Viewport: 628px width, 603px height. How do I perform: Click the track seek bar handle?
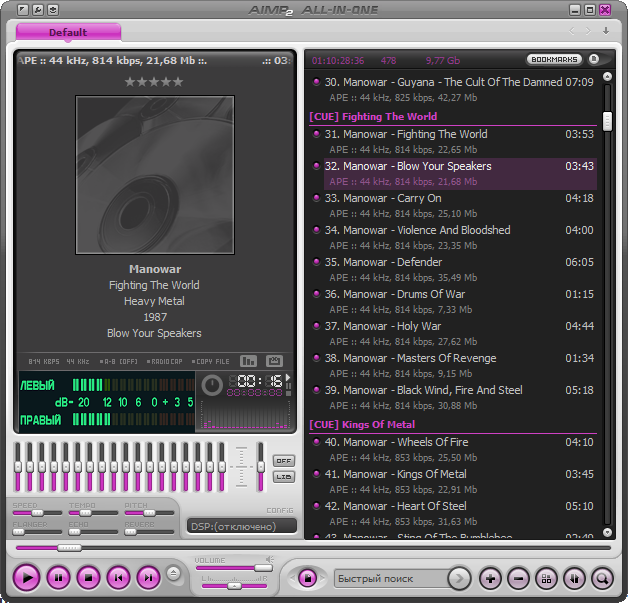click(69, 548)
